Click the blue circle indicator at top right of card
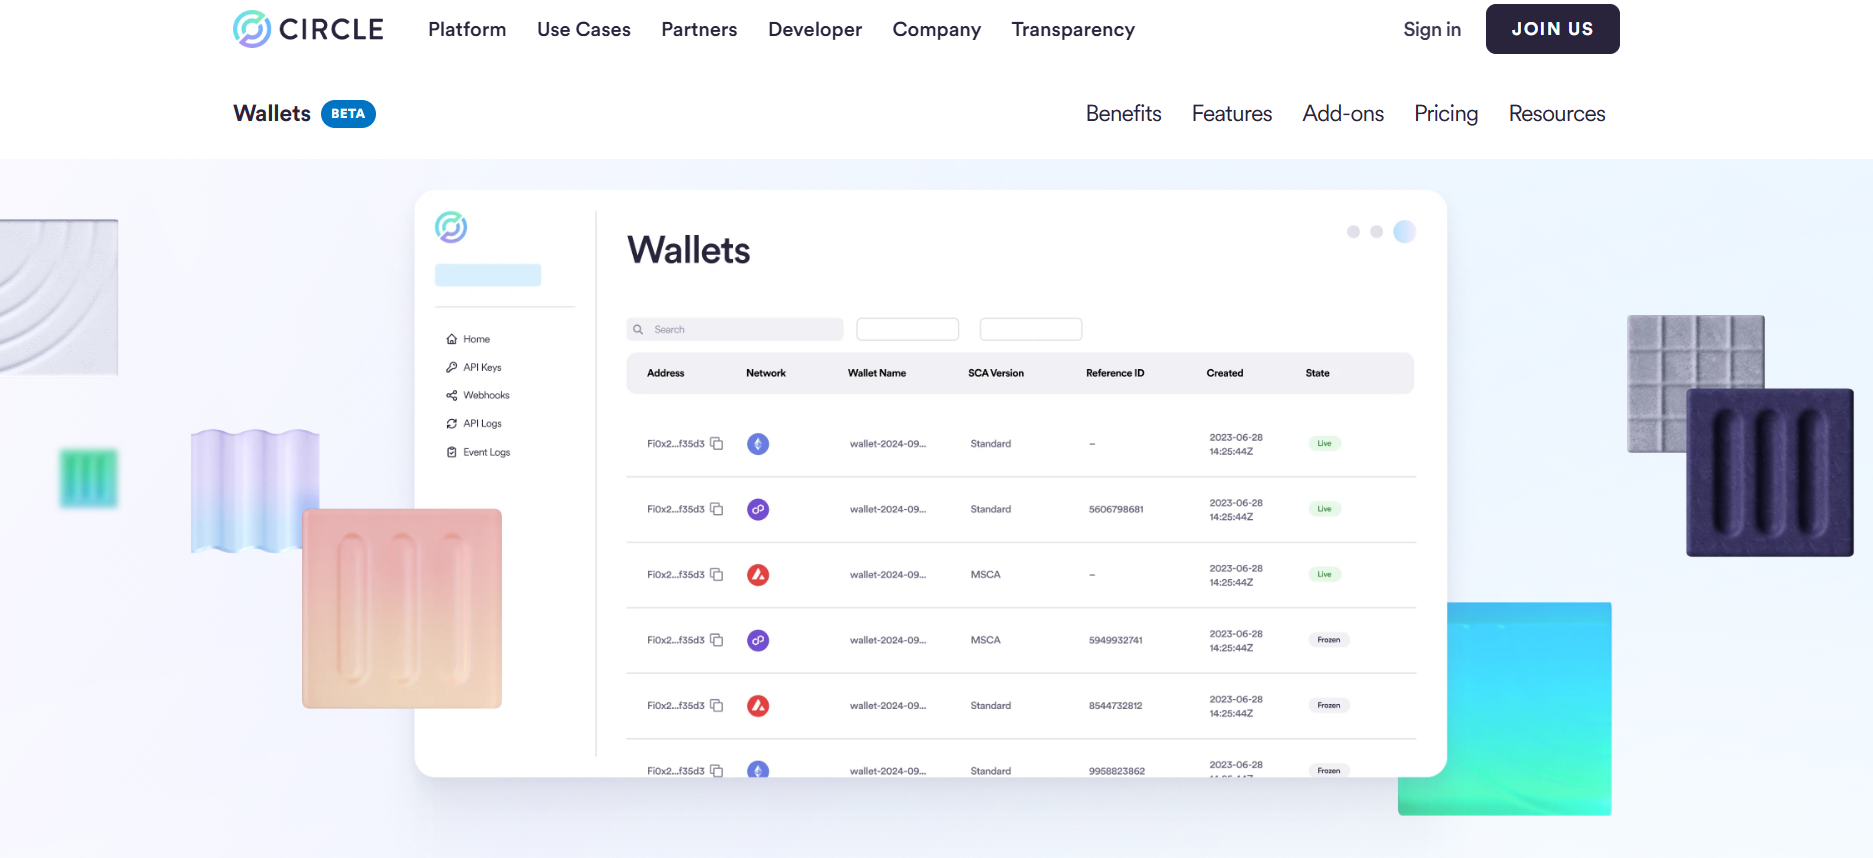The image size is (1873, 858). coord(1404,232)
